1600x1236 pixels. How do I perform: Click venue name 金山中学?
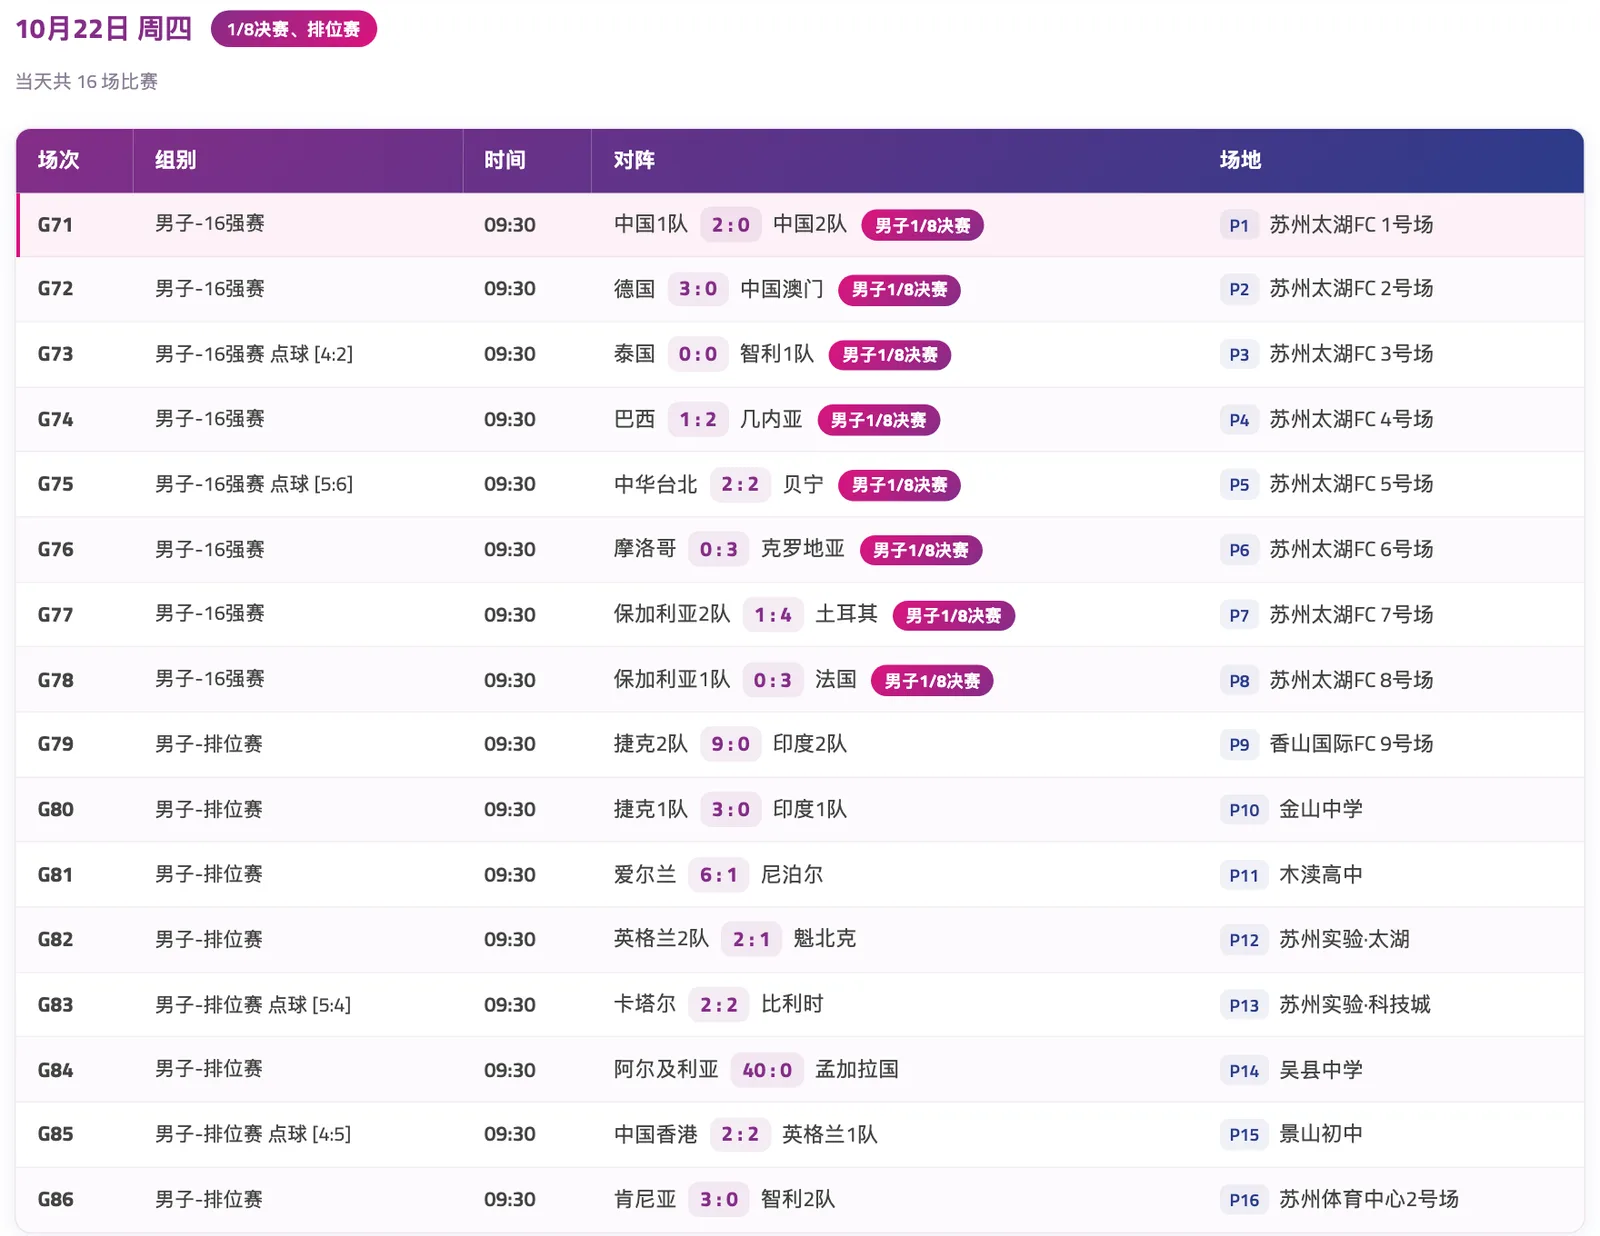(1321, 809)
